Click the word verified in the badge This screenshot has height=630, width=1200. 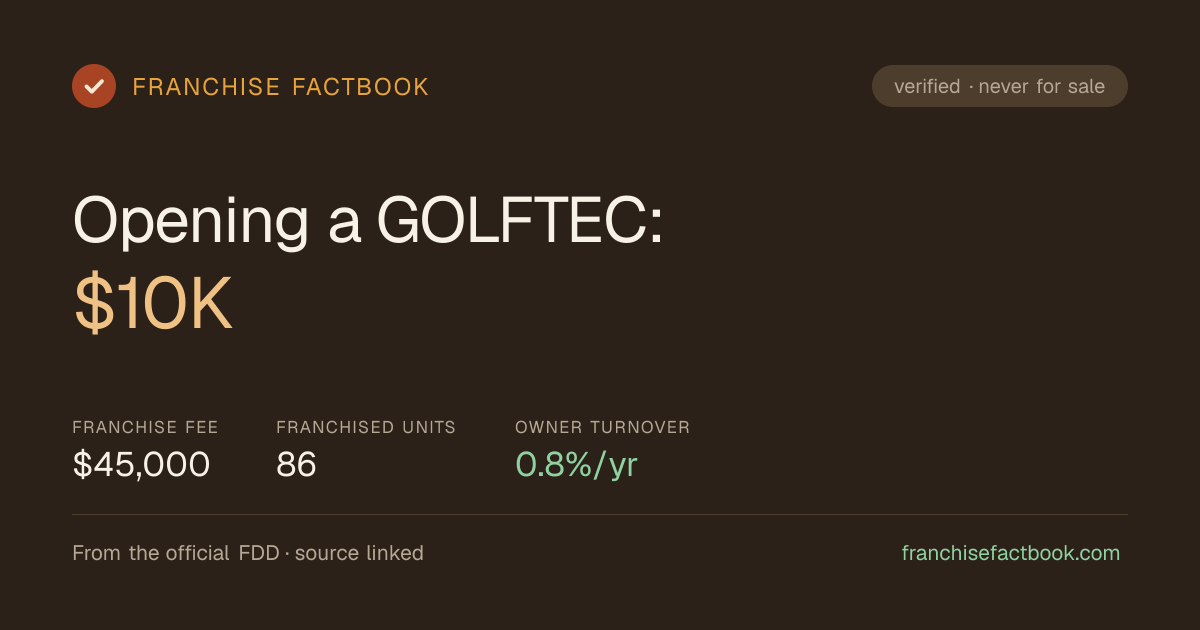[x=927, y=86]
